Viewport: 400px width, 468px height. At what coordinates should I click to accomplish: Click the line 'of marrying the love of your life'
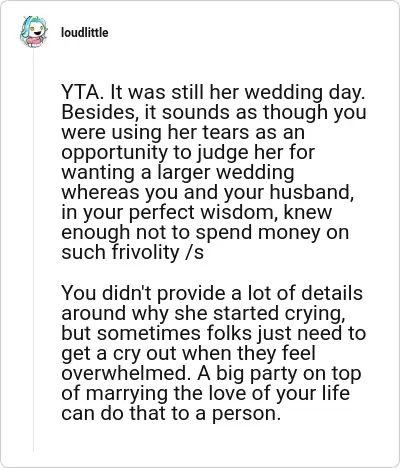click(x=205, y=393)
